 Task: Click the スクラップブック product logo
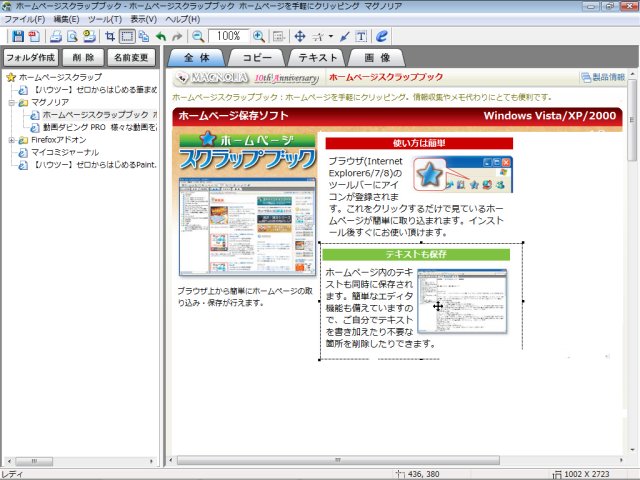(248, 151)
